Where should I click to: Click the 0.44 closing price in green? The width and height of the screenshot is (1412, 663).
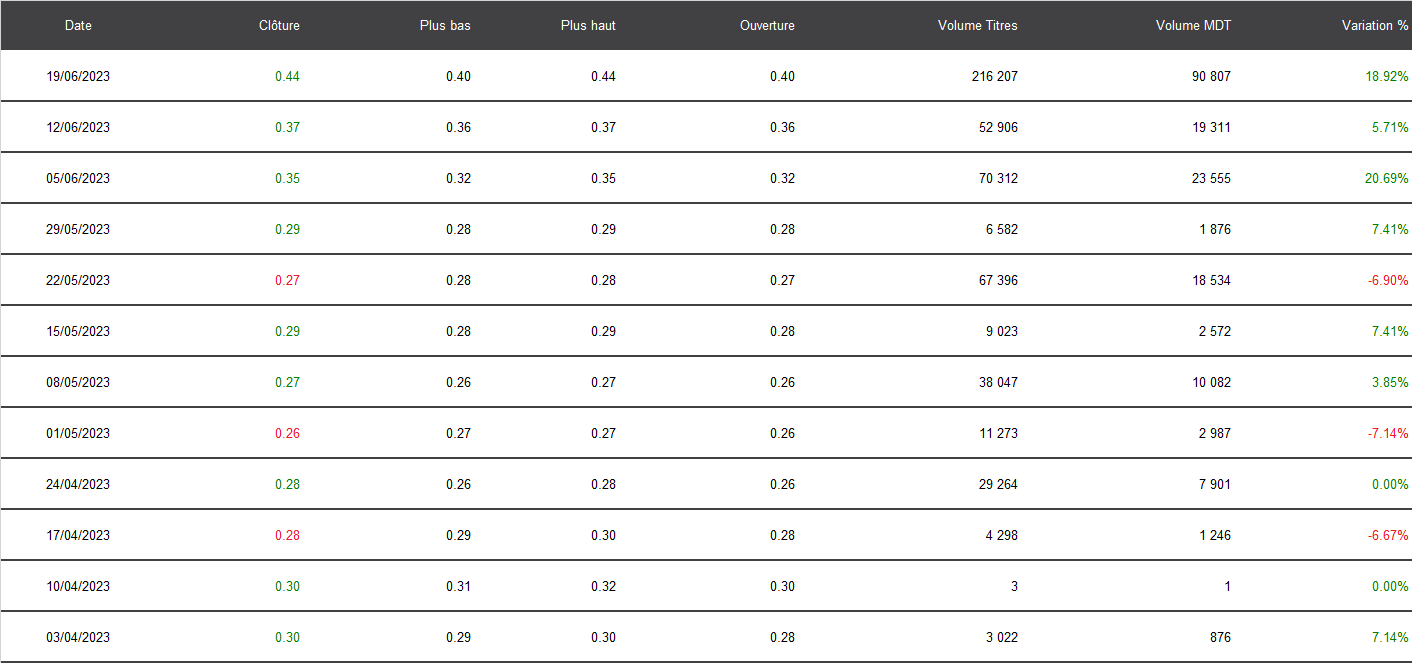tap(287, 76)
